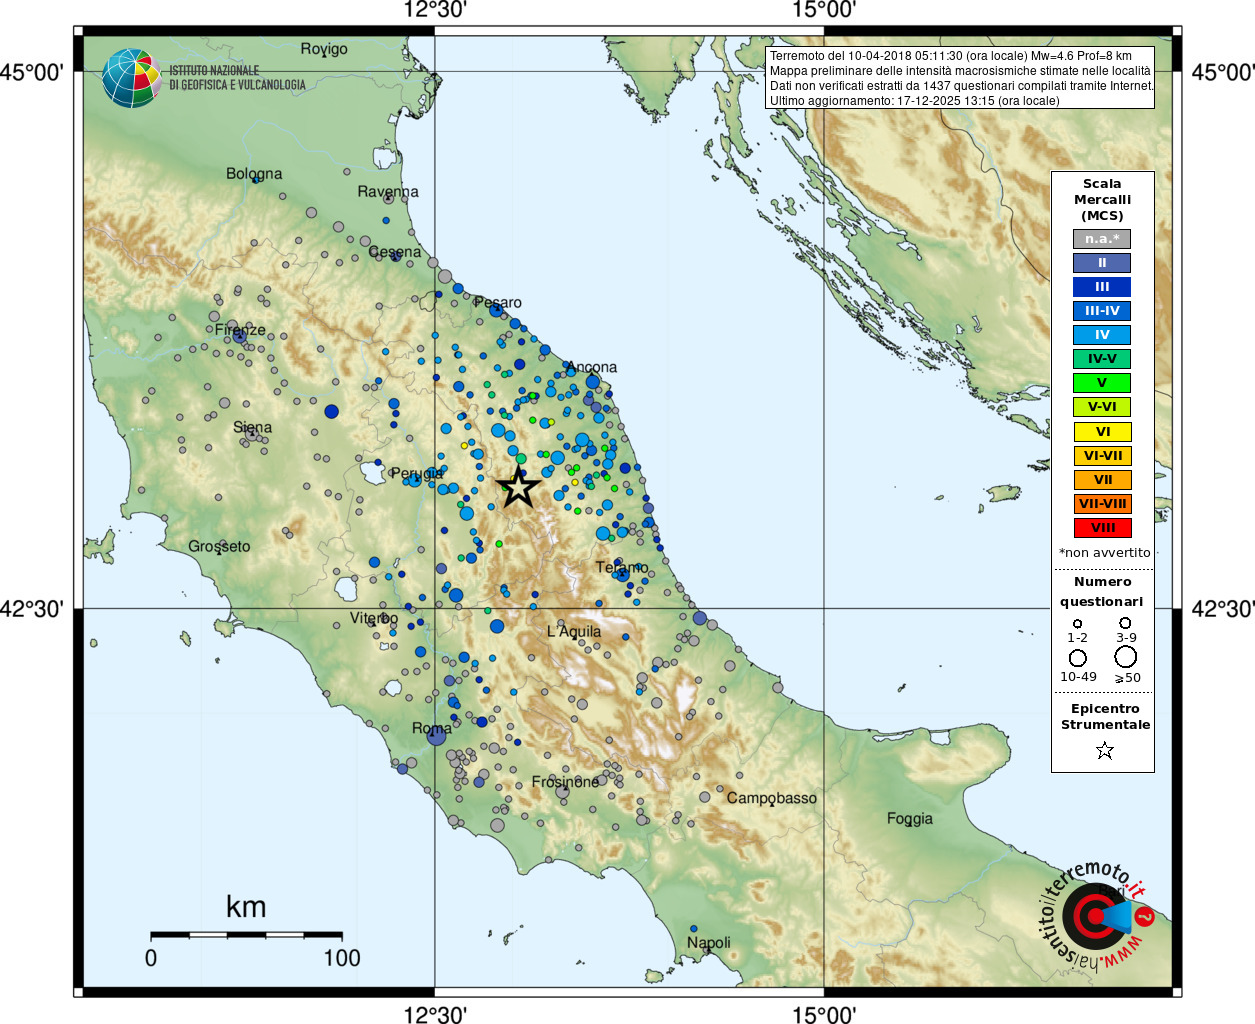Image resolution: width=1255 pixels, height=1024 pixels.
Task: Click the Bologna city label
Action: click(254, 174)
